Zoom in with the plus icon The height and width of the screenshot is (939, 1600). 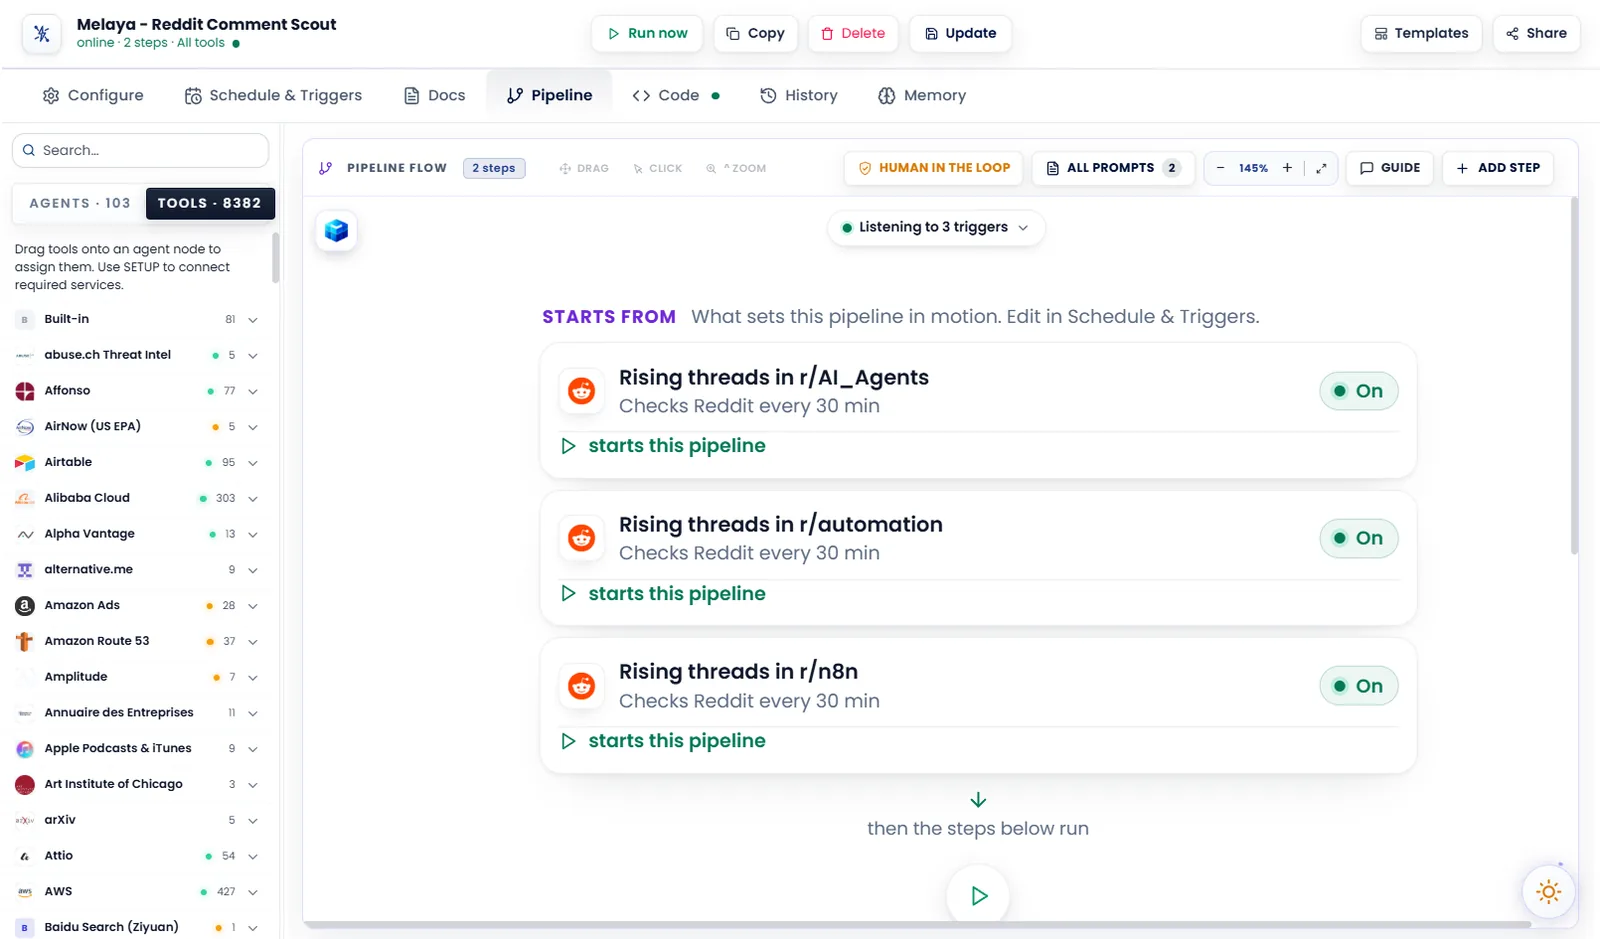pos(1287,168)
